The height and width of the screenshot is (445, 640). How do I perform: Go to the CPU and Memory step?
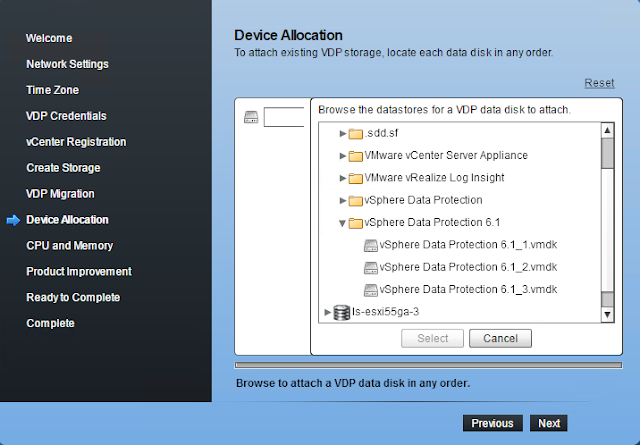point(69,246)
